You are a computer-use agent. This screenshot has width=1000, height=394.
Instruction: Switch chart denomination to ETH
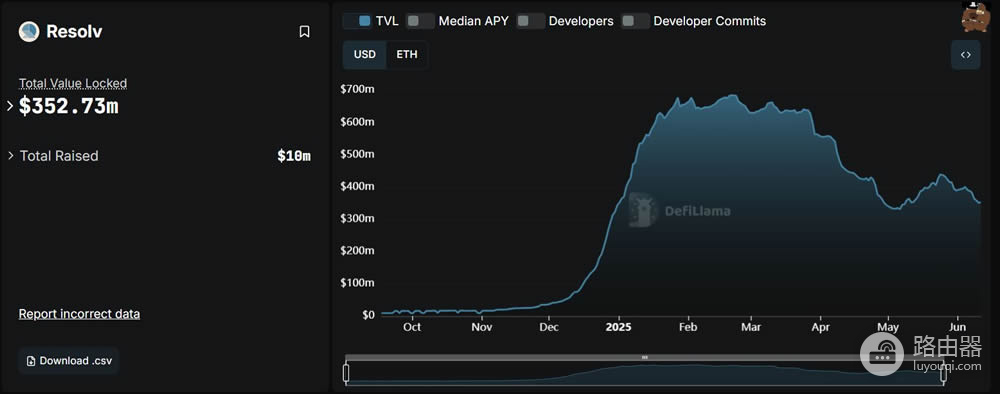tap(407, 55)
